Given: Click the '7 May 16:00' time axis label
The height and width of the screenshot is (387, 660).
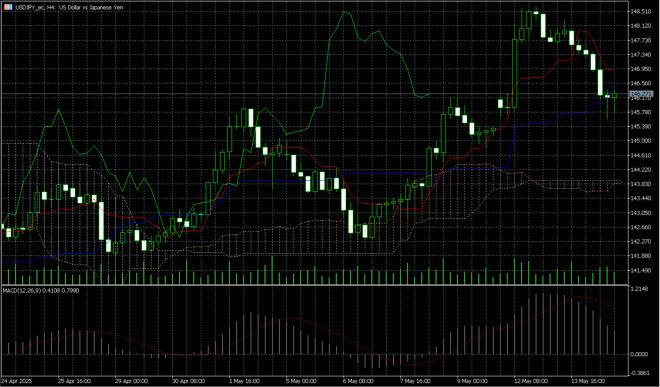Looking at the screenshot, I should point(415,381).
